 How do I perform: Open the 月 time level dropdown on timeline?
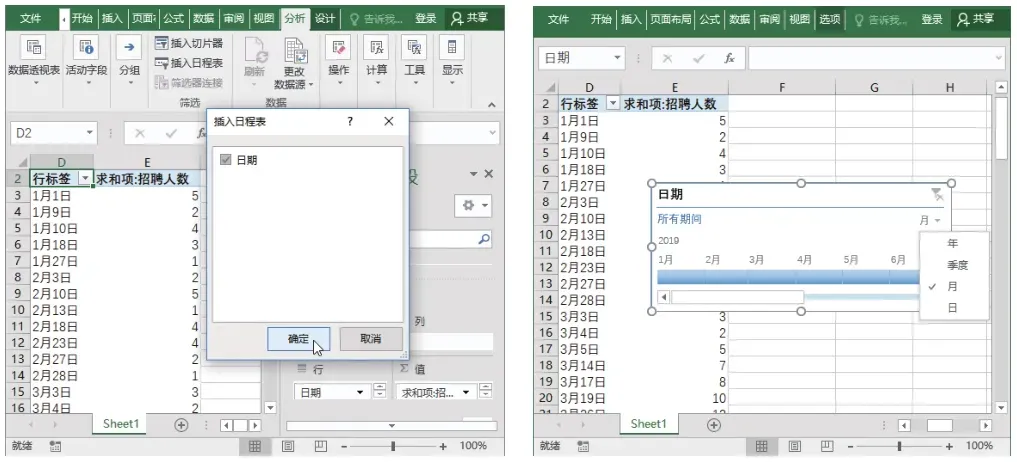930,221
